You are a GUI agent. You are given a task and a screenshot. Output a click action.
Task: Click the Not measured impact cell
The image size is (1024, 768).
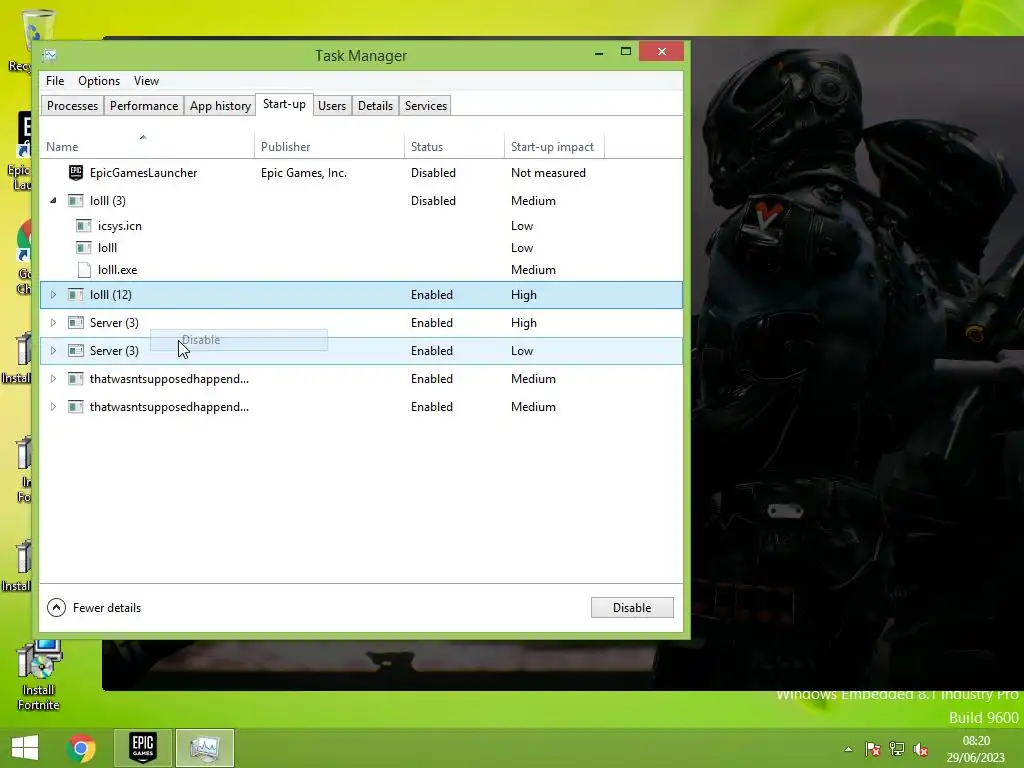point(549,173)
